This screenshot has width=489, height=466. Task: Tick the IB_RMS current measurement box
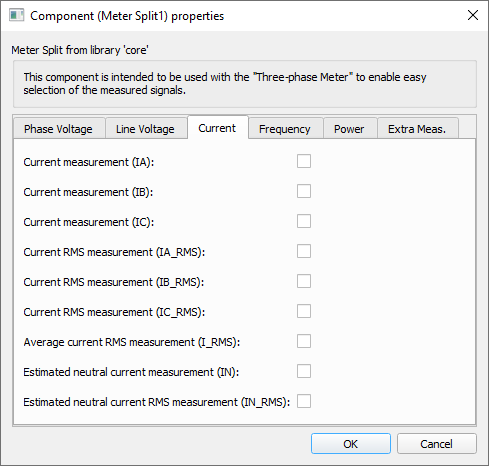304,281
